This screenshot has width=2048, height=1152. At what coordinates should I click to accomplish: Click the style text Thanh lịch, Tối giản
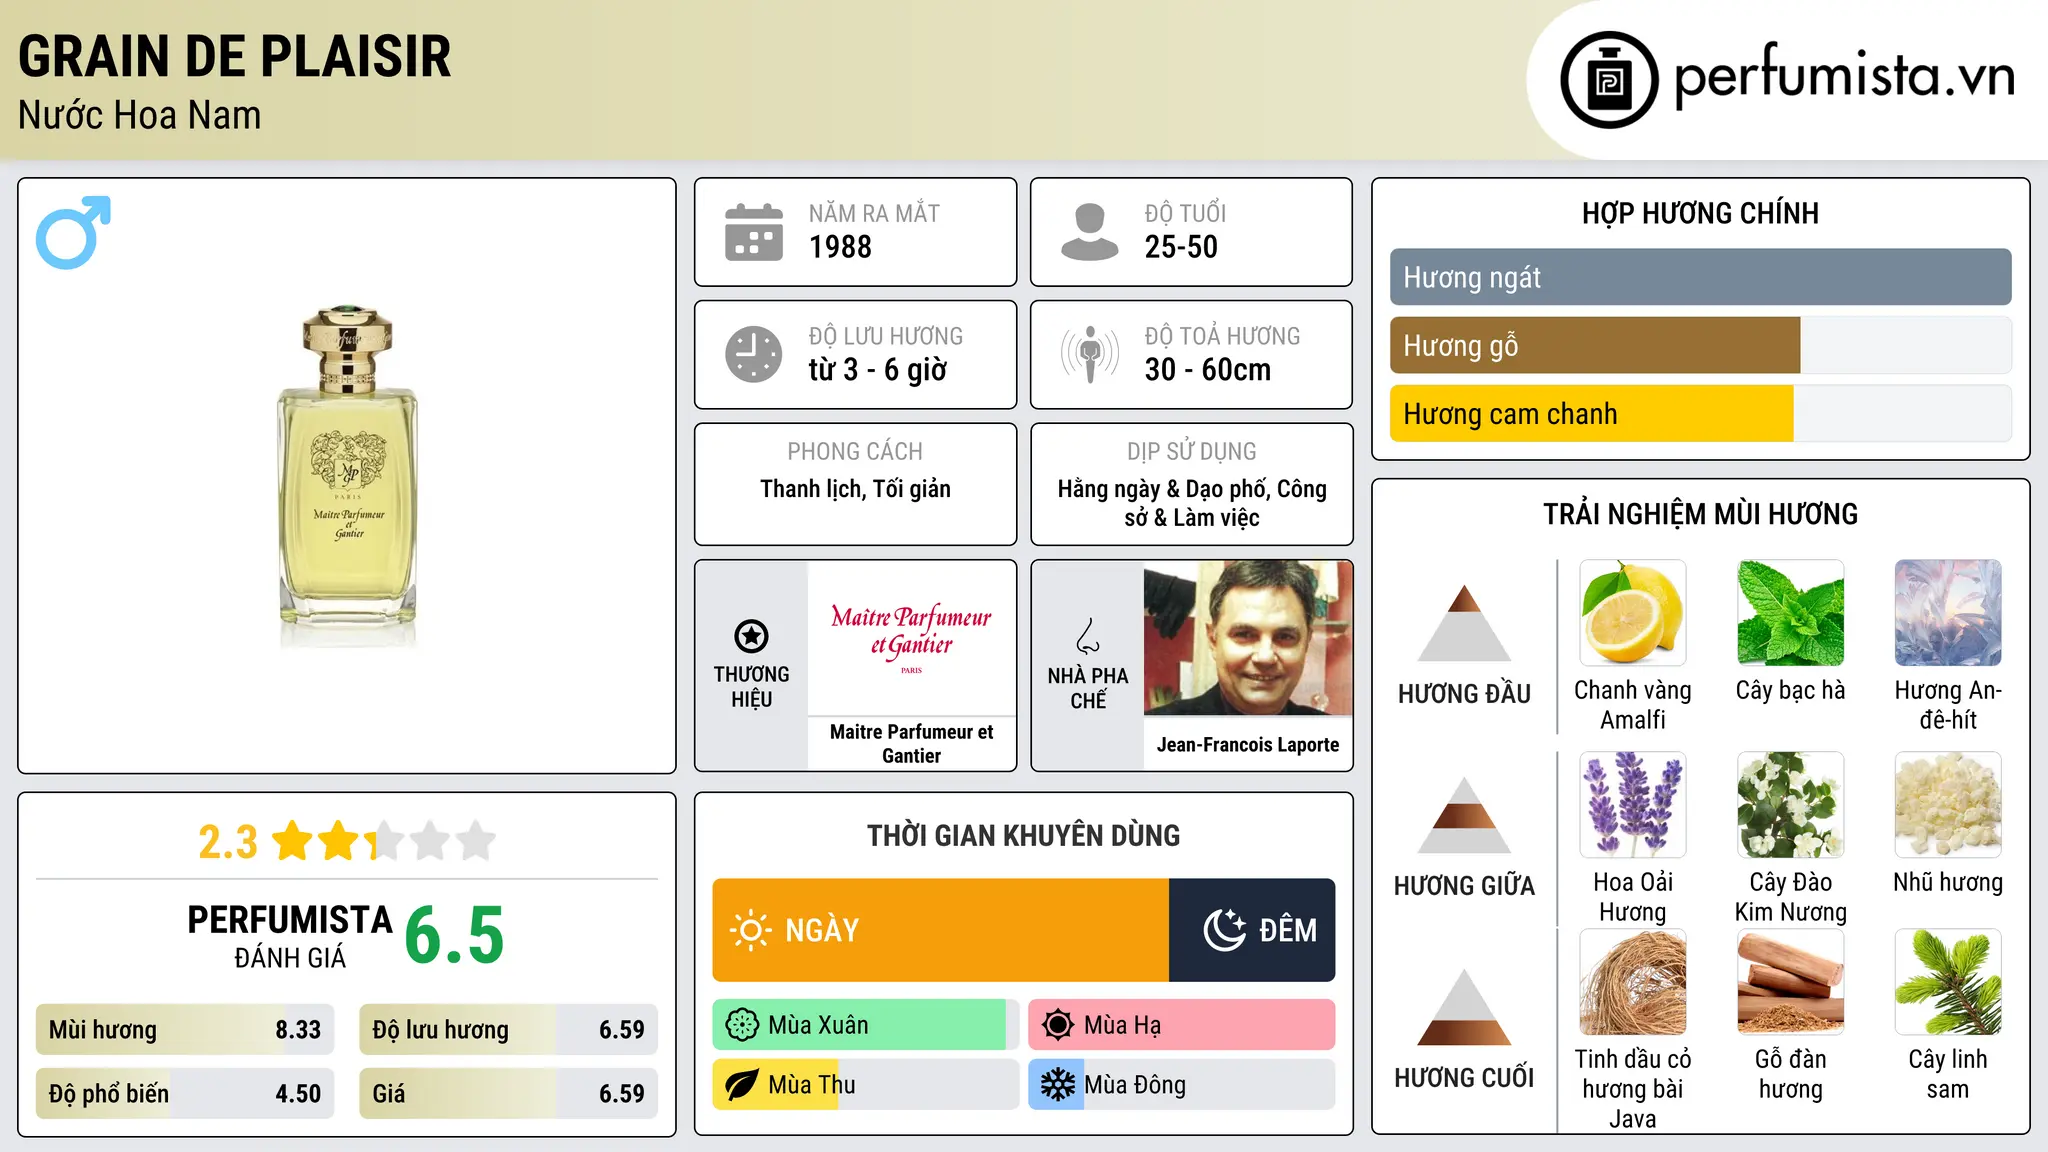click(855, 489)
